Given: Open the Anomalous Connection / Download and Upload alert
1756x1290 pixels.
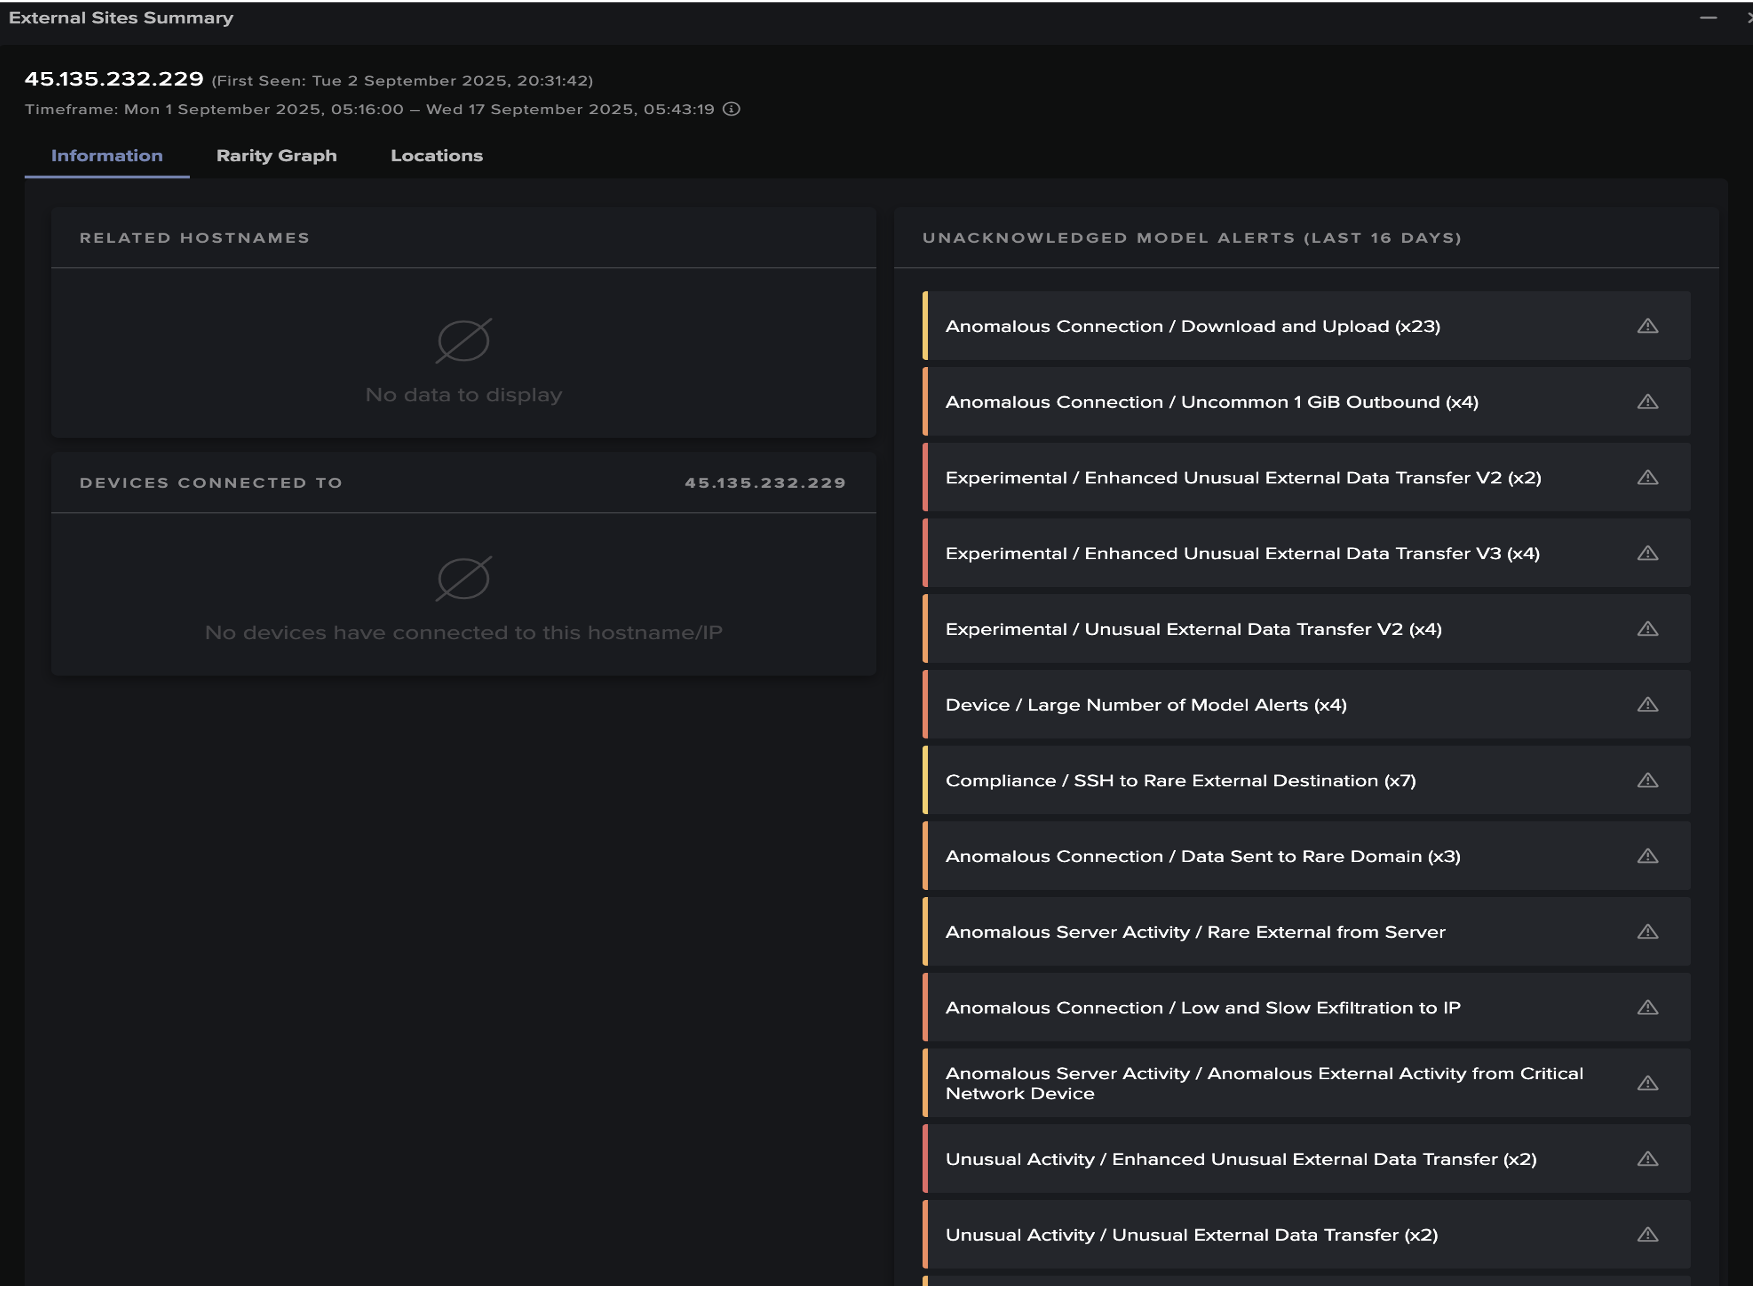Looking at the screenshot, I should (1193, 325).
